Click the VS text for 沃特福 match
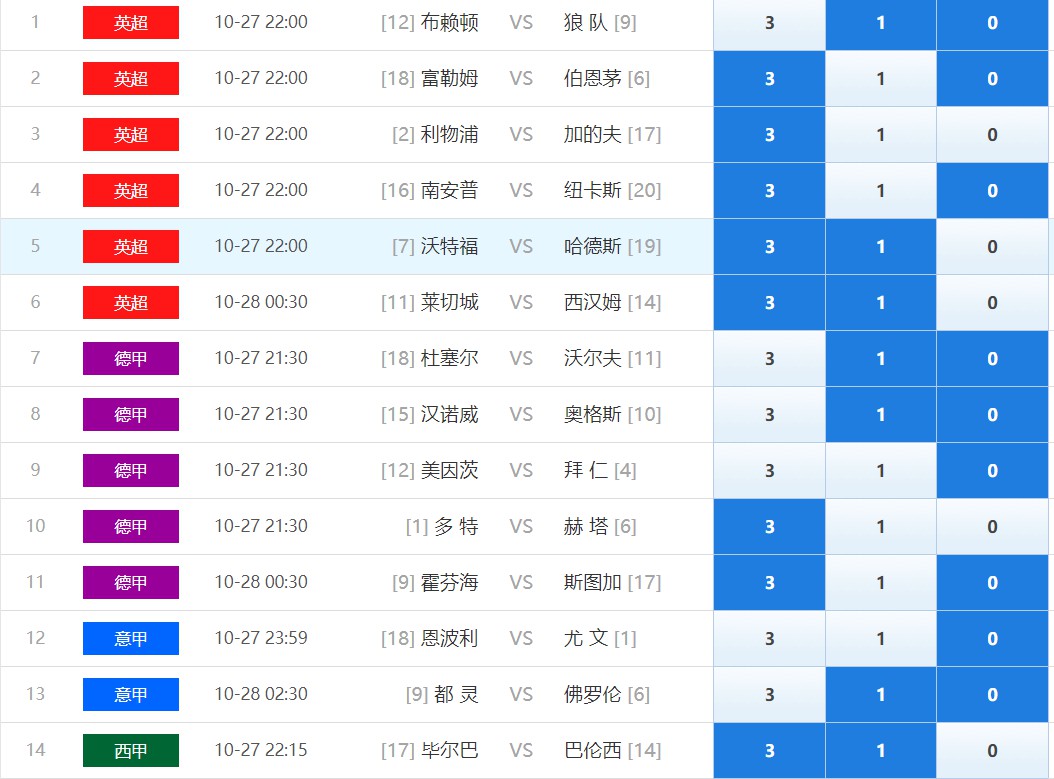Screen dimensions: 1054x779 tap(521, 247)
